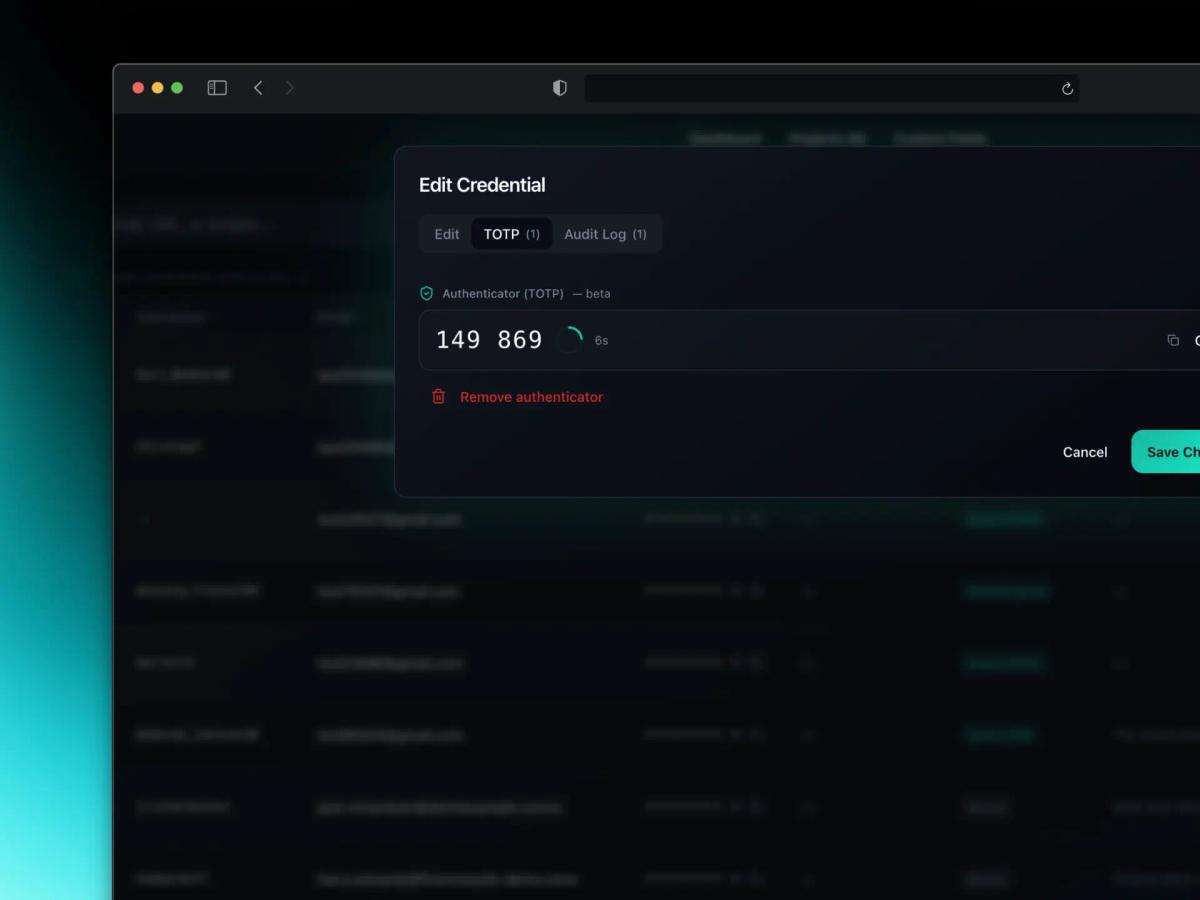Click the trash icon beside Remove authenticator
The image size is (1200, 900).
click(438, 397)
